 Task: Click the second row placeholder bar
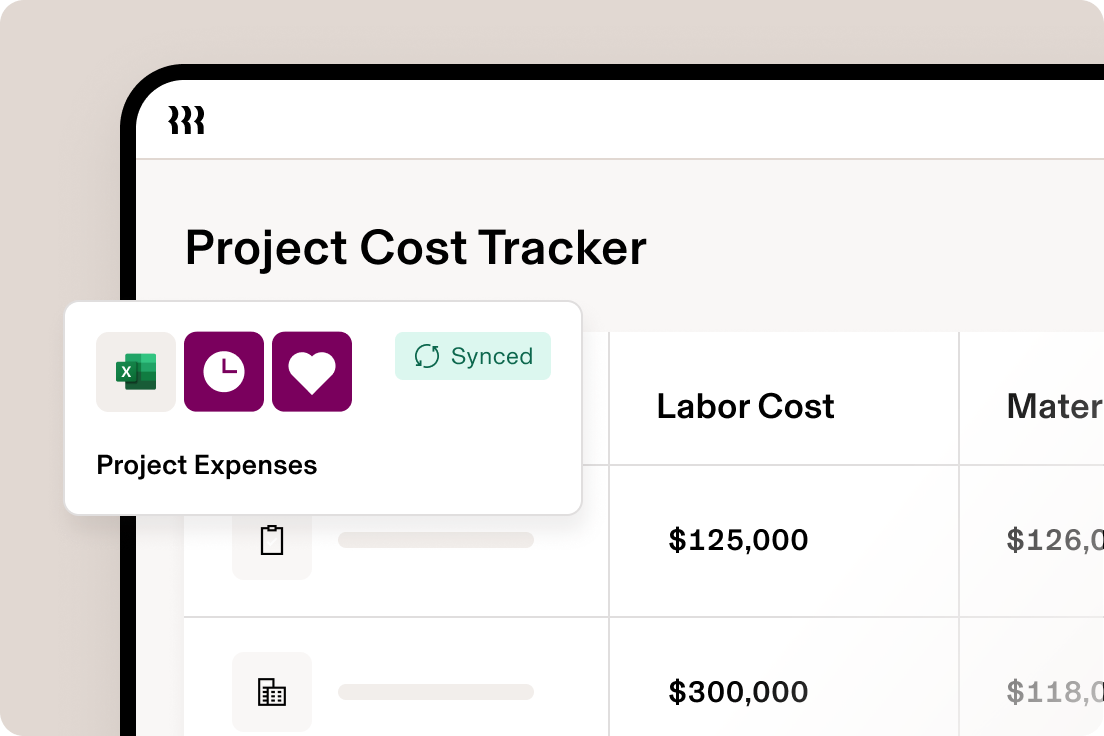pos(436,691)
